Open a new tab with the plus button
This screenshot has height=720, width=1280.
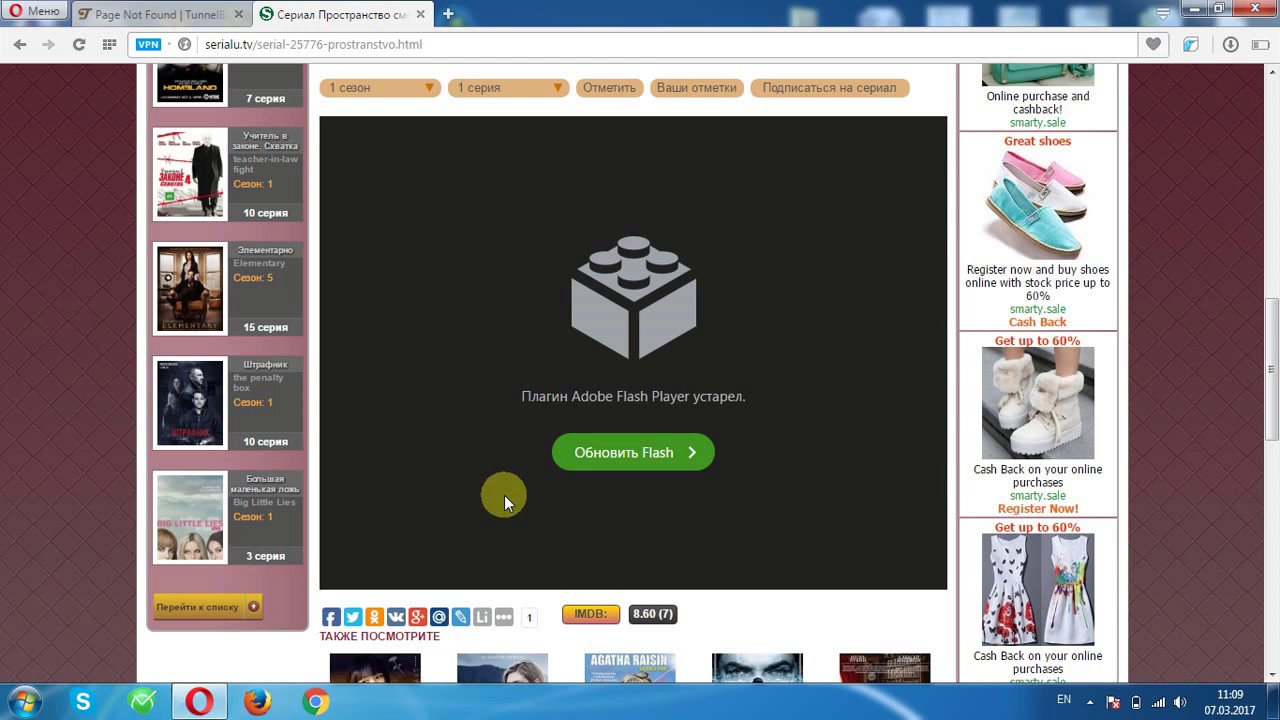[448, 14]
